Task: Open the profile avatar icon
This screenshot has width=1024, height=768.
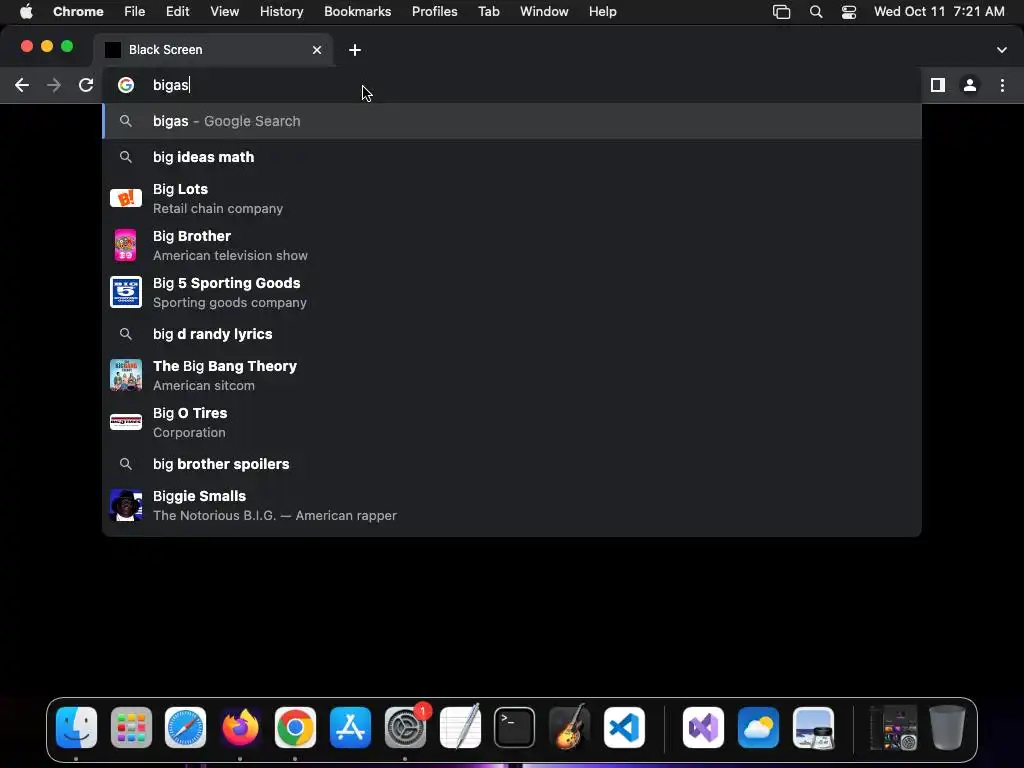Action: click(x=970, y=85)
